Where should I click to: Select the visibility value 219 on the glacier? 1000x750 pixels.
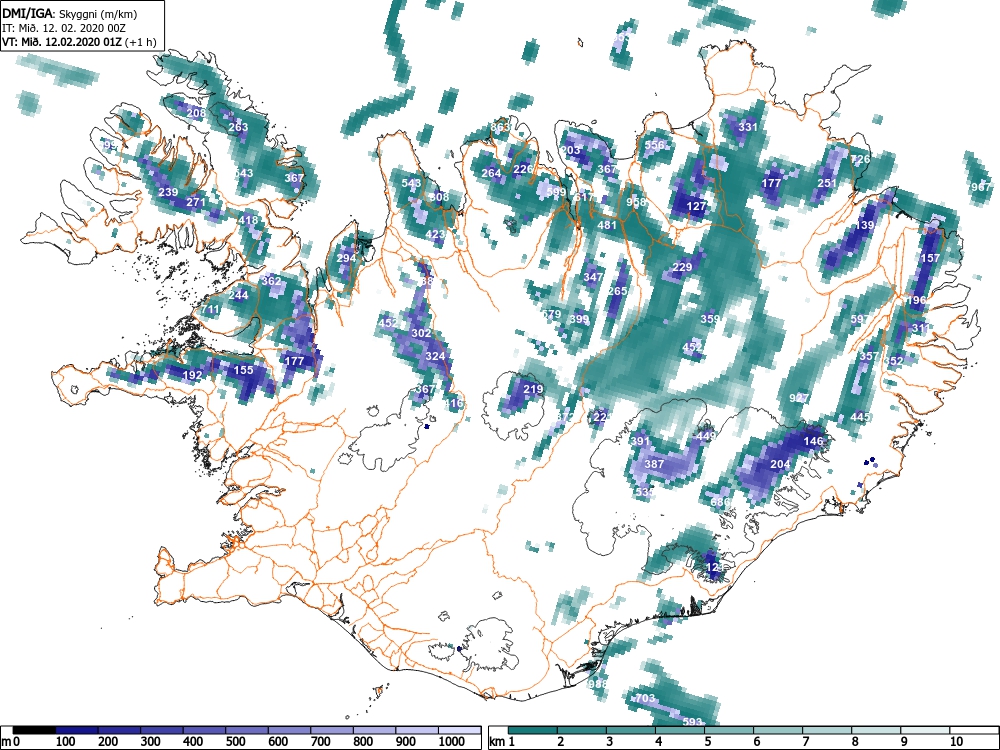tap(533, 389)
